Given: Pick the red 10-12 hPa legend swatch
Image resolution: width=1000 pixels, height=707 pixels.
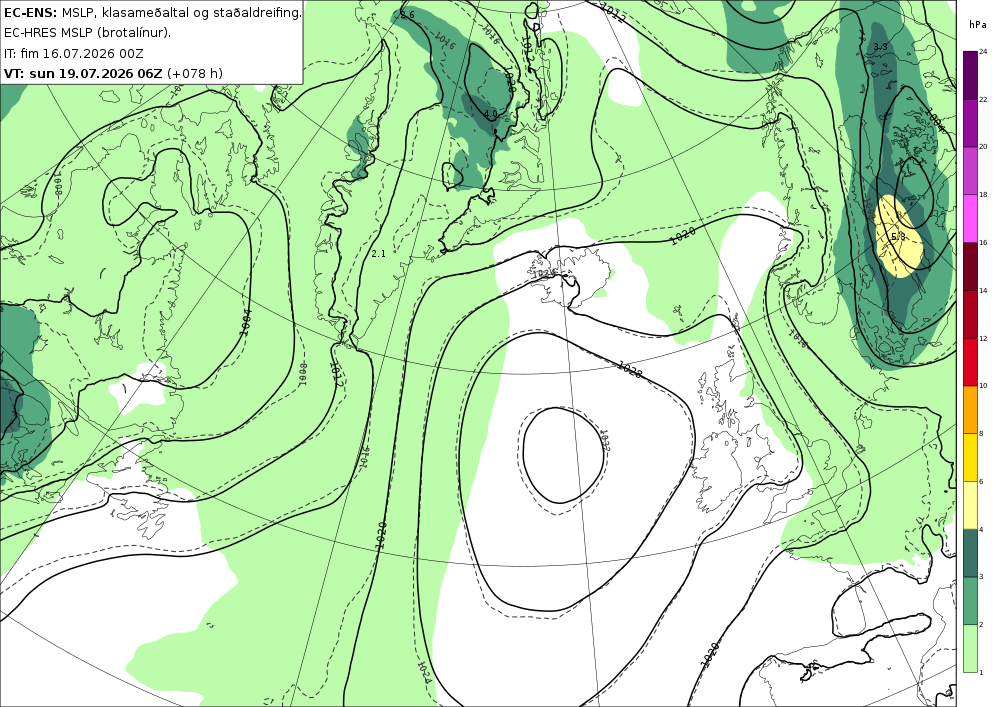Looking at the screenshot, I should pyautogui.click(x=970, y=361).
